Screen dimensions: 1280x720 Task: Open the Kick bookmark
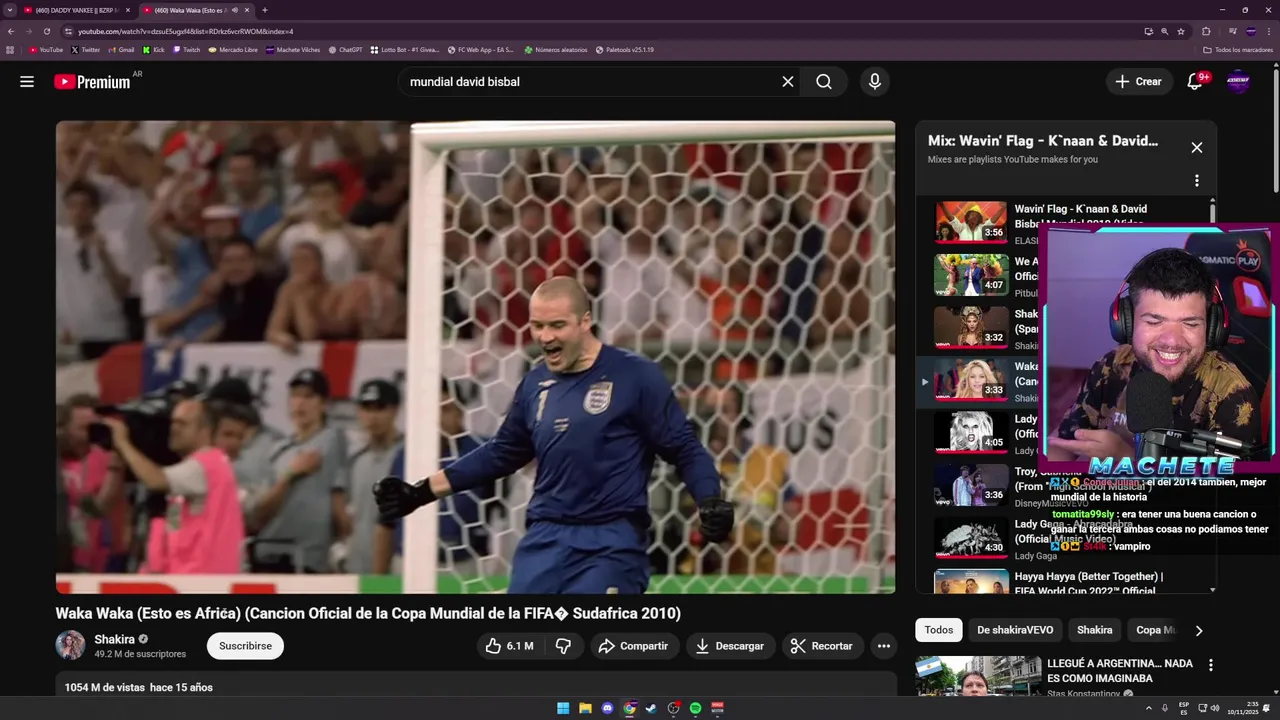click(154, 50)
